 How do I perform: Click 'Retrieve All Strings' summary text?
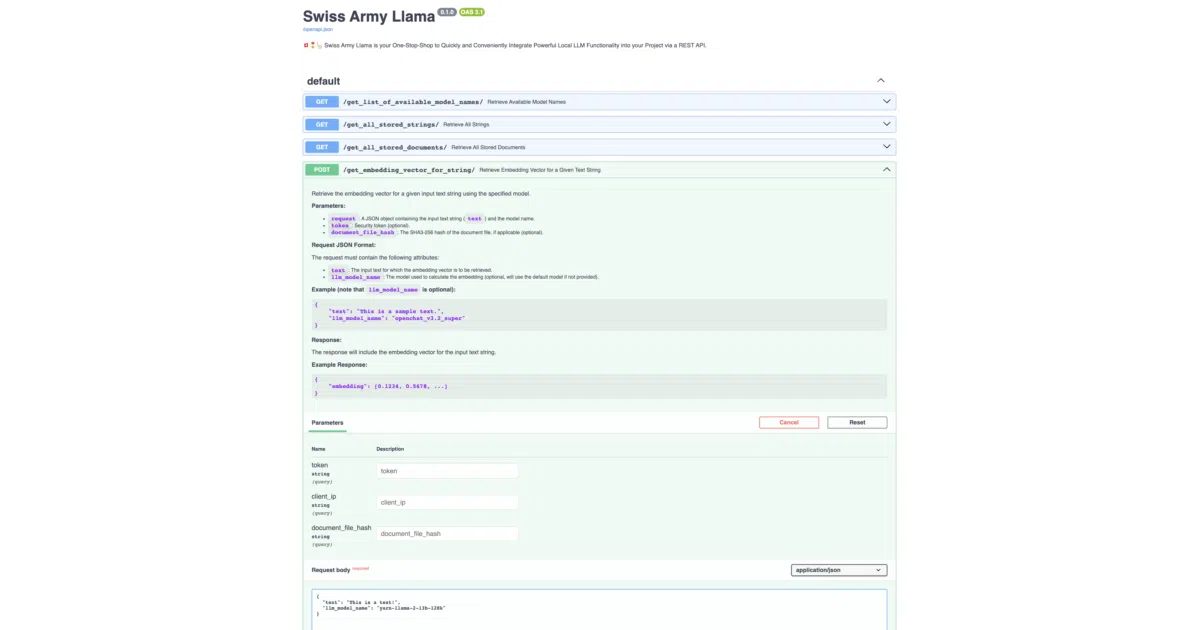point(466,124)
